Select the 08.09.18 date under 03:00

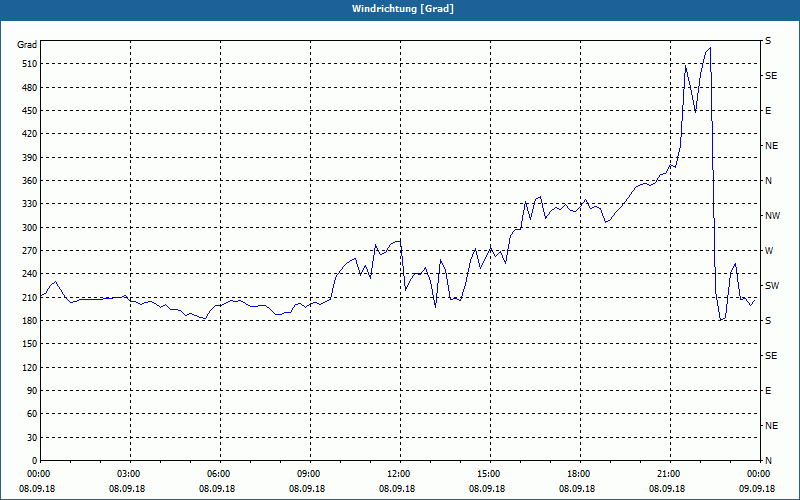(127, 488)
